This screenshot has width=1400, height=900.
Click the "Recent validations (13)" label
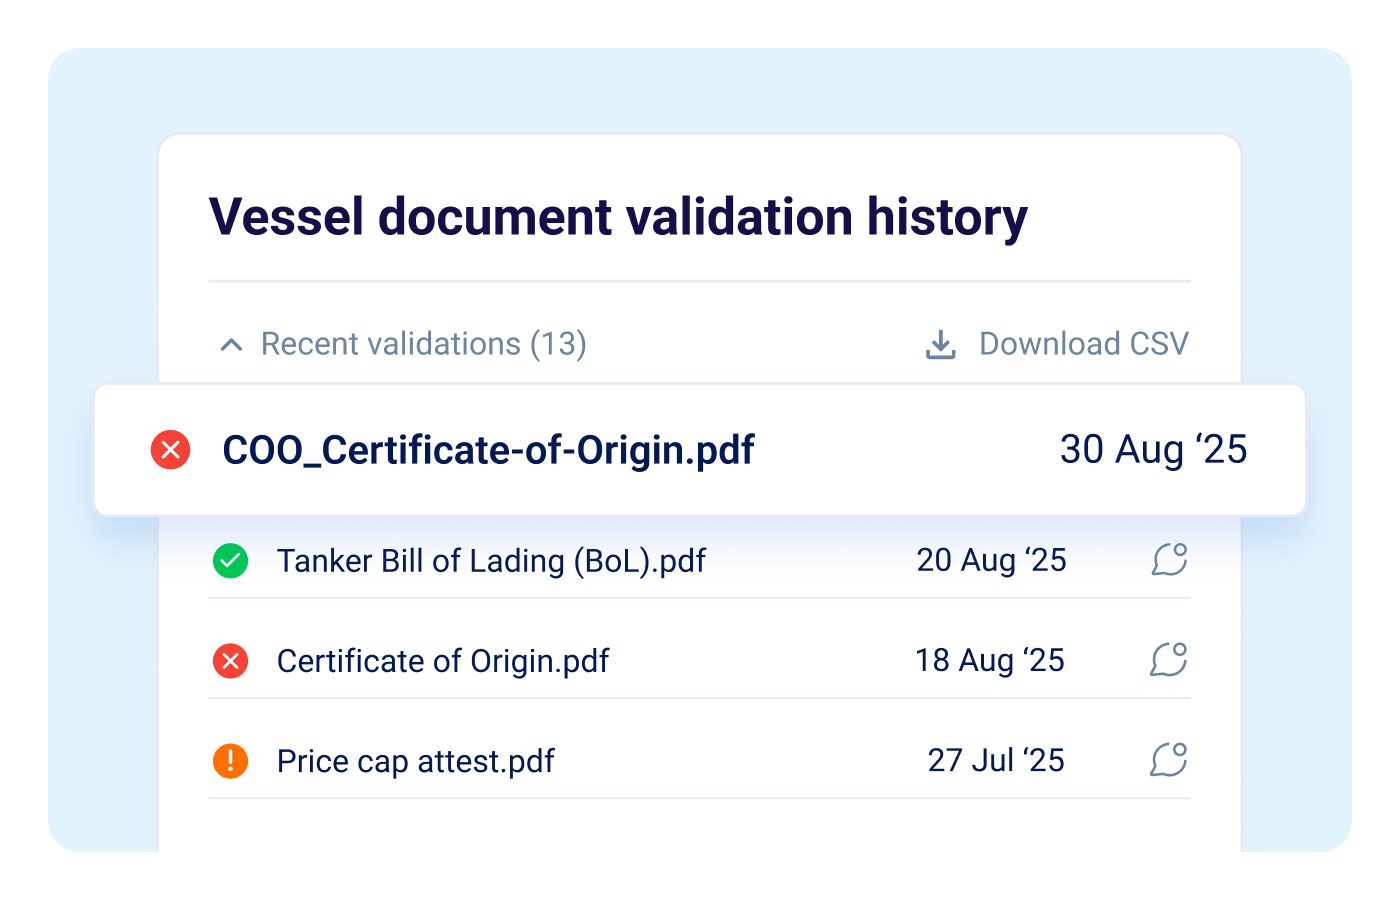coord(423,344)
